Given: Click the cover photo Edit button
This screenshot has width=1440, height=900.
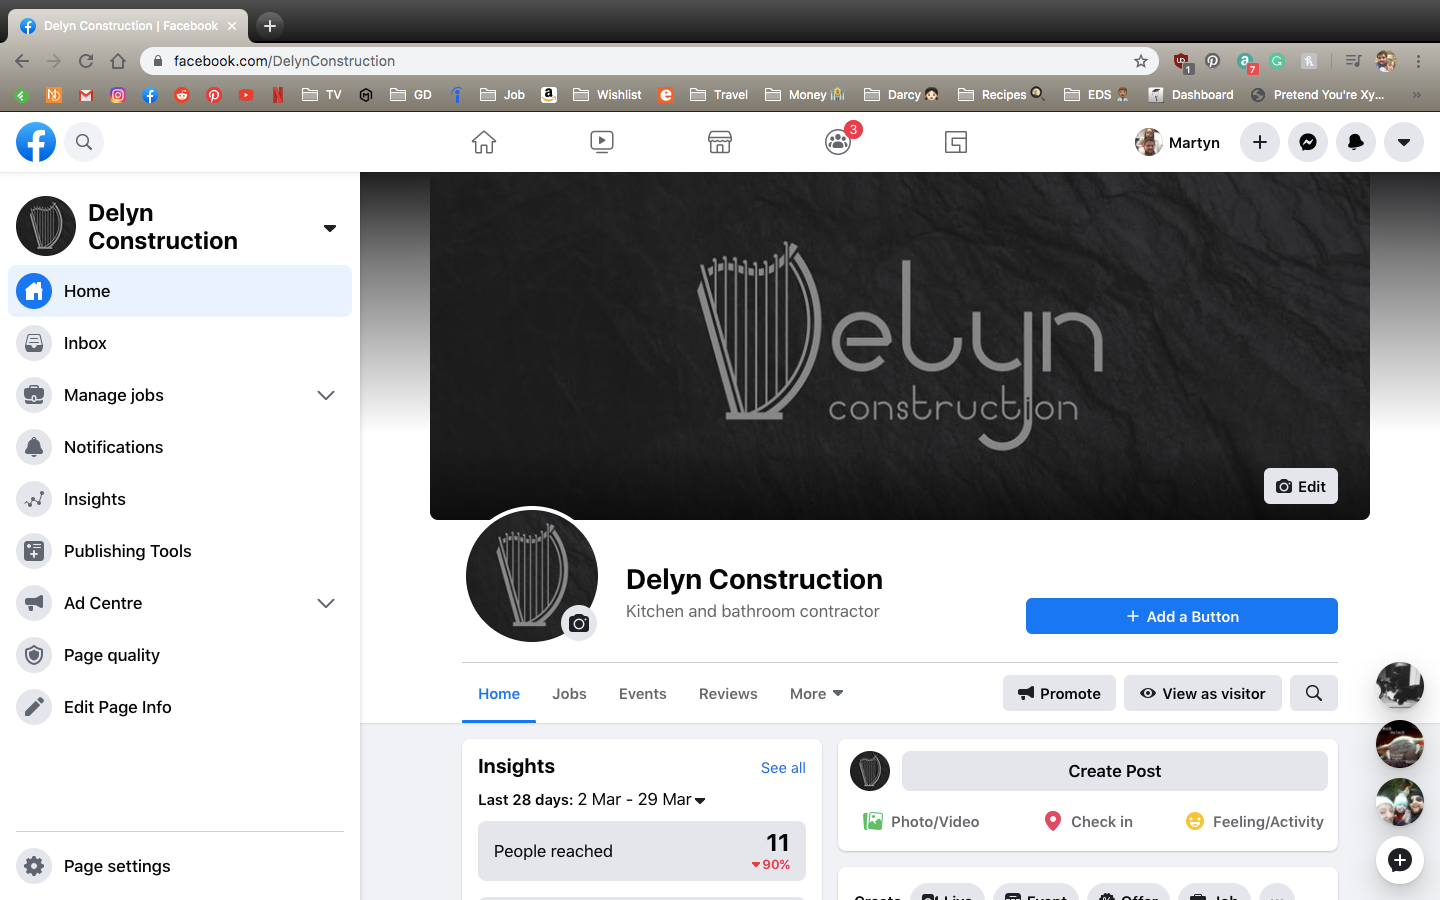Looking at the screenshot, I should (1300, 486).
